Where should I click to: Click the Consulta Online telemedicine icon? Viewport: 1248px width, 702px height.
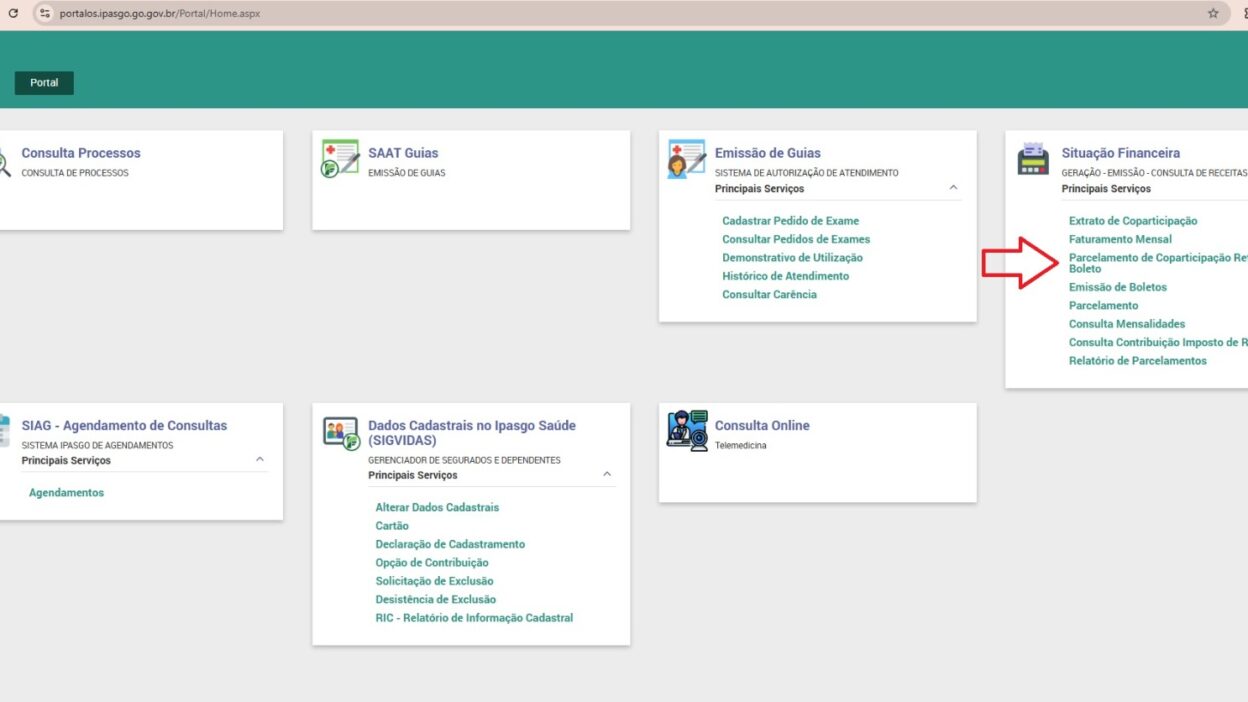click(x=686, y=430)
